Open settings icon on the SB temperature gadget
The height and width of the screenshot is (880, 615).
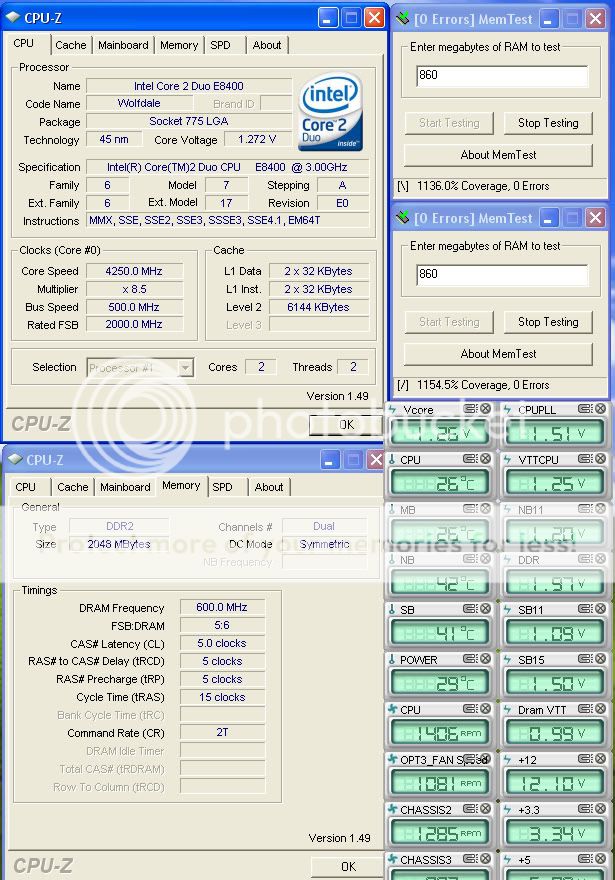pyautogui.click(x=470, y=608)
